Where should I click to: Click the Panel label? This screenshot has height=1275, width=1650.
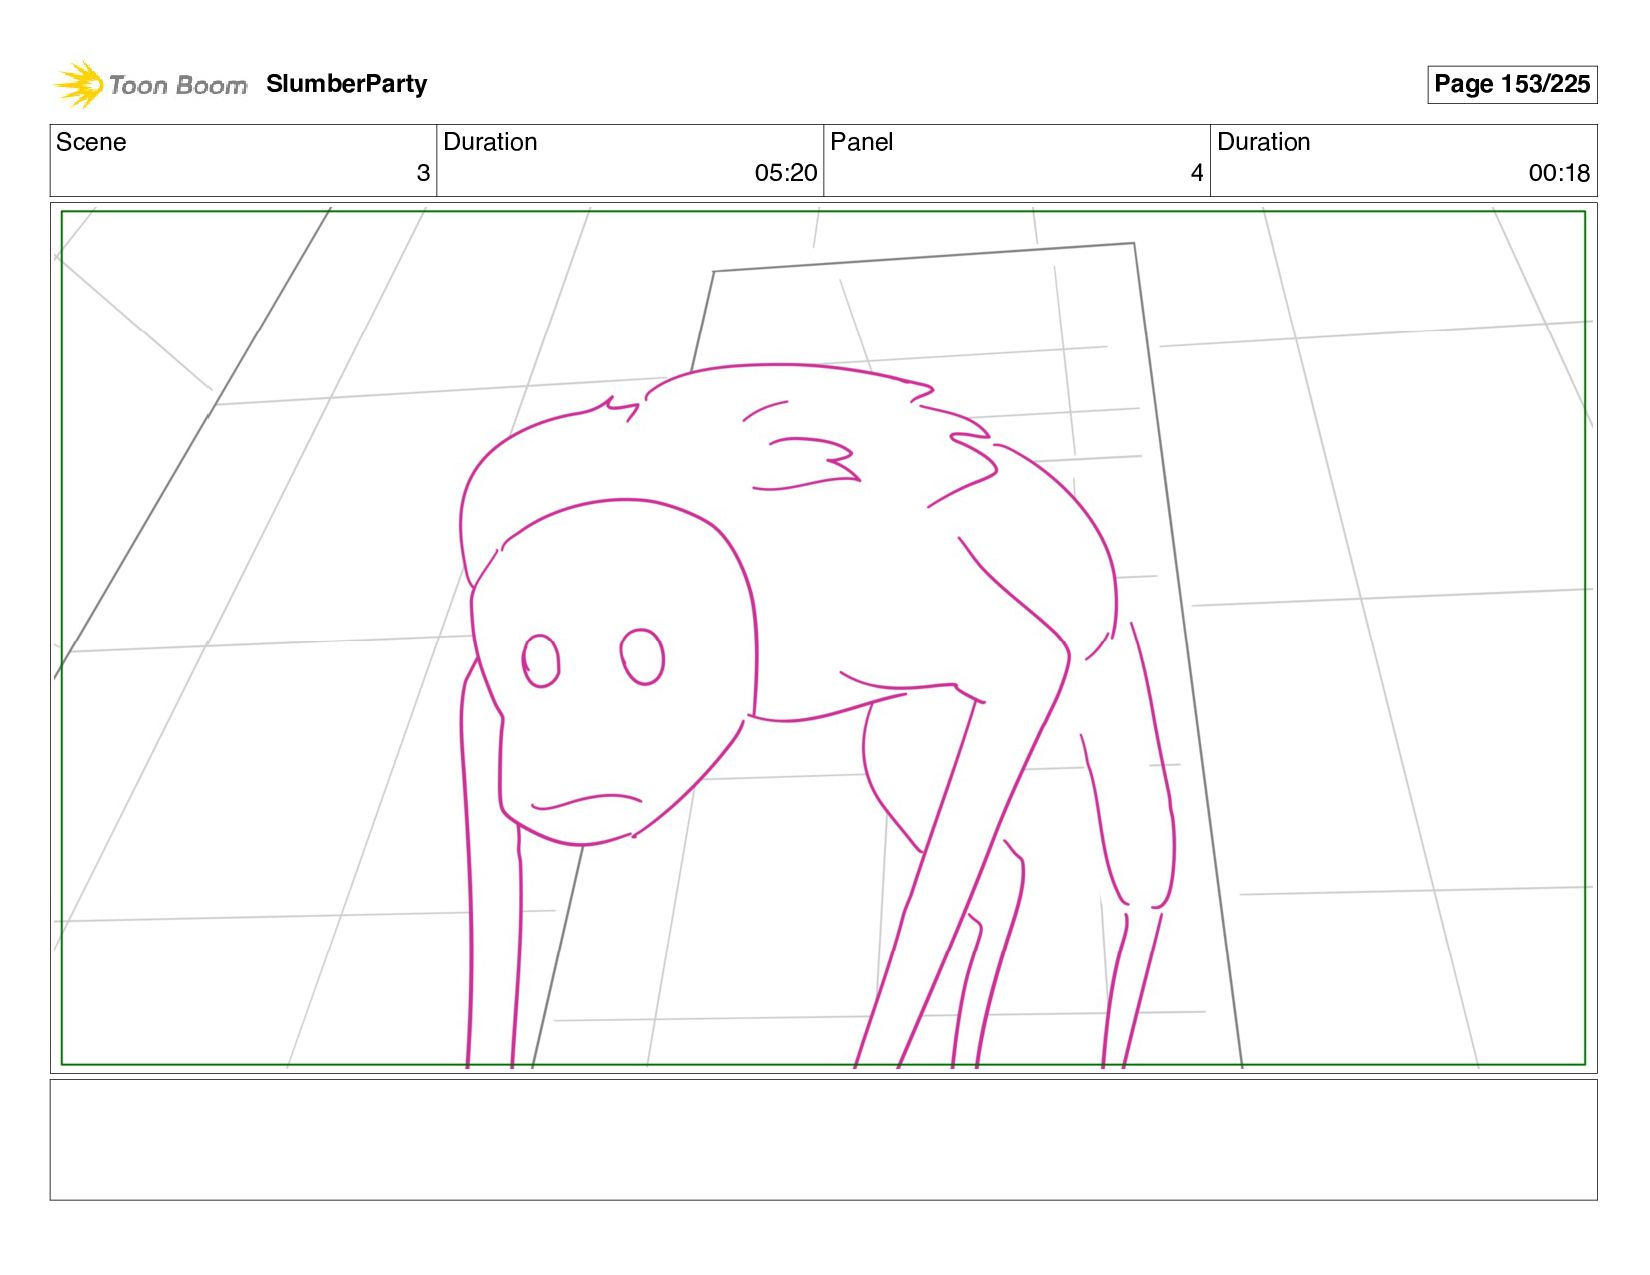[861, 142]
